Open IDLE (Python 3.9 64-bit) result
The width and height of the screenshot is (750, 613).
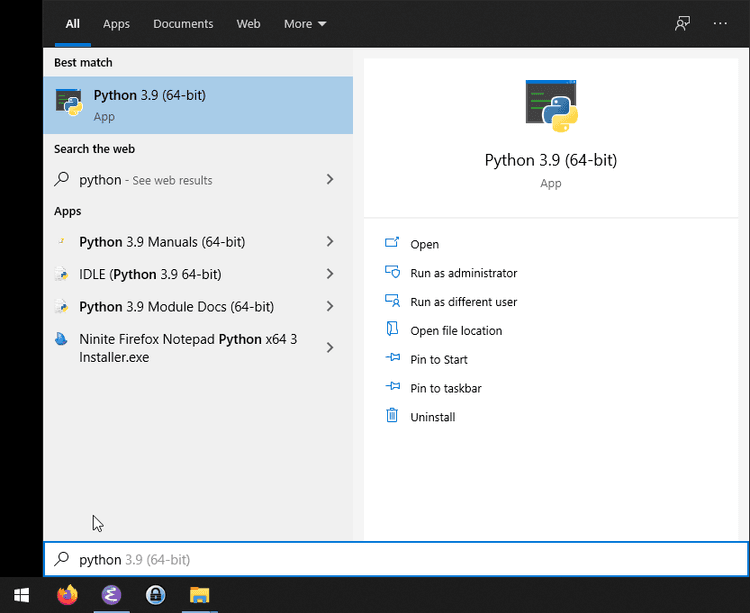[198, 274]
